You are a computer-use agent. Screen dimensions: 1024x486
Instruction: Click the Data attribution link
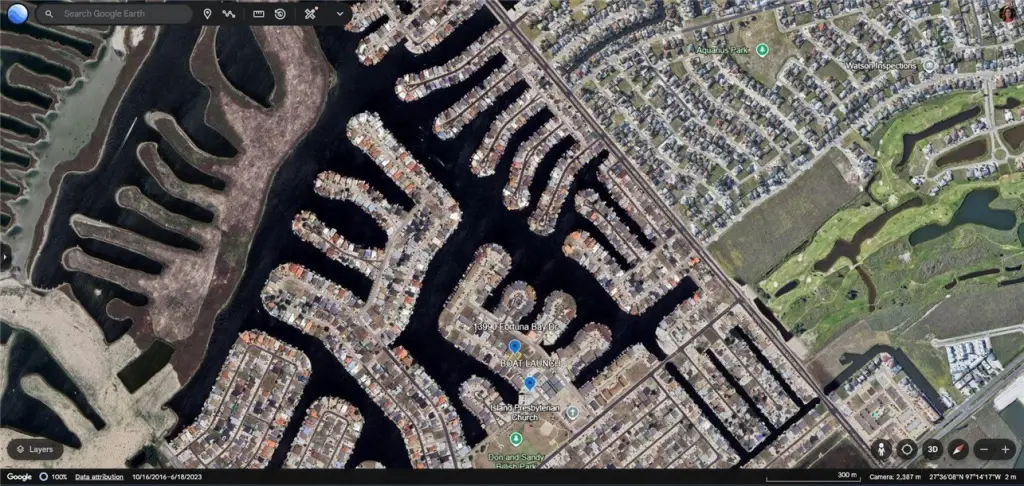pos(100,477)
